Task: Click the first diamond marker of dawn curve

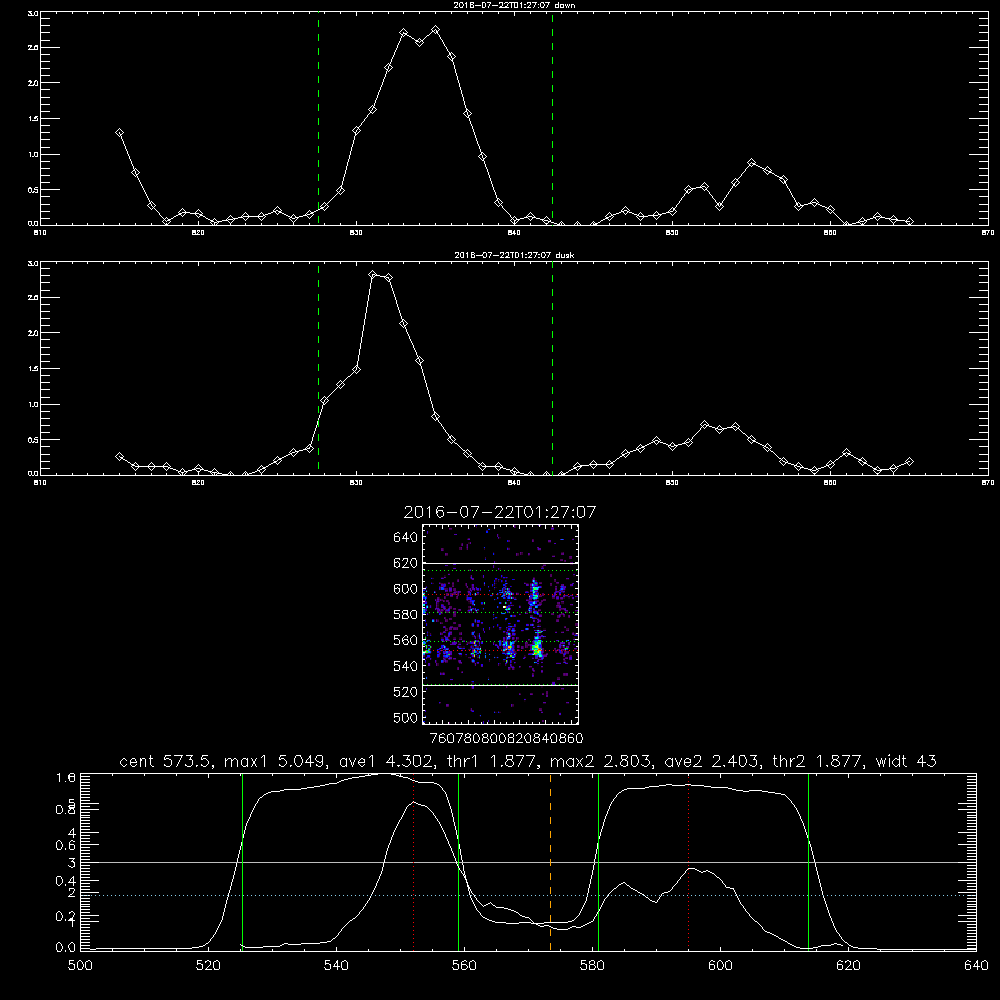Action: (x=119, y=133)
